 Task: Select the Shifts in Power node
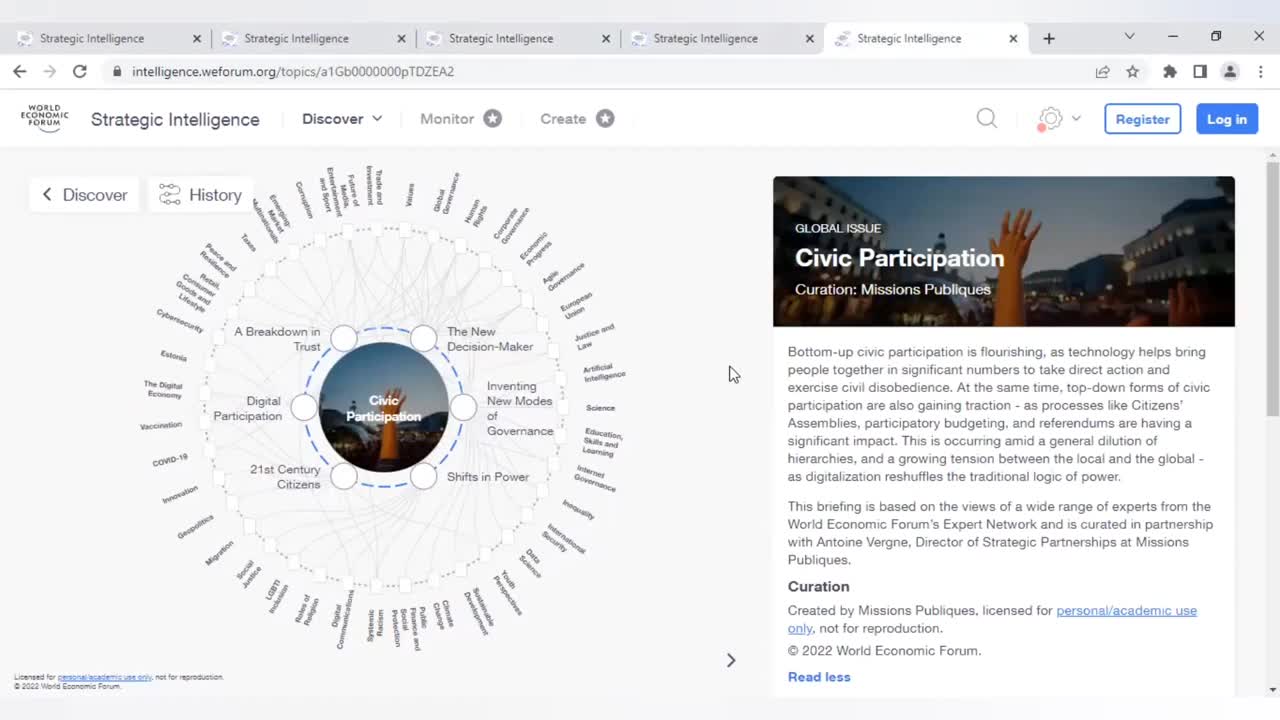tap(424, 476)
